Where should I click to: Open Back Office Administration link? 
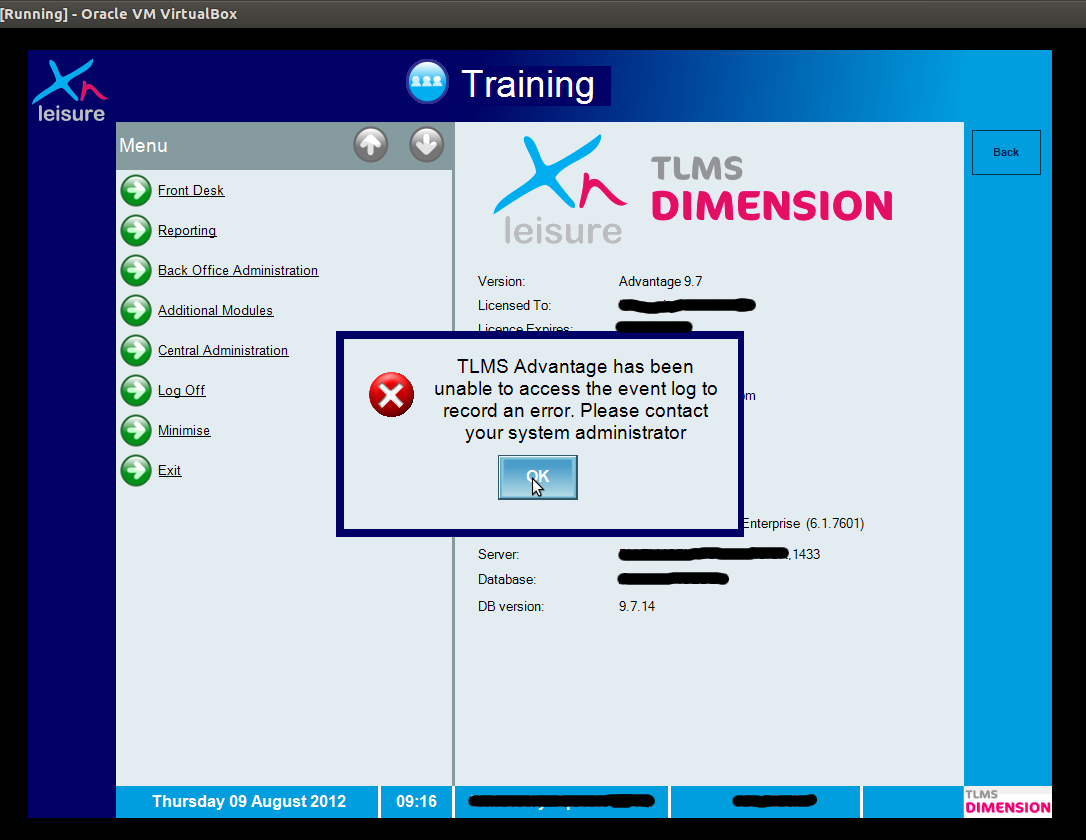(x=238, y=271)
